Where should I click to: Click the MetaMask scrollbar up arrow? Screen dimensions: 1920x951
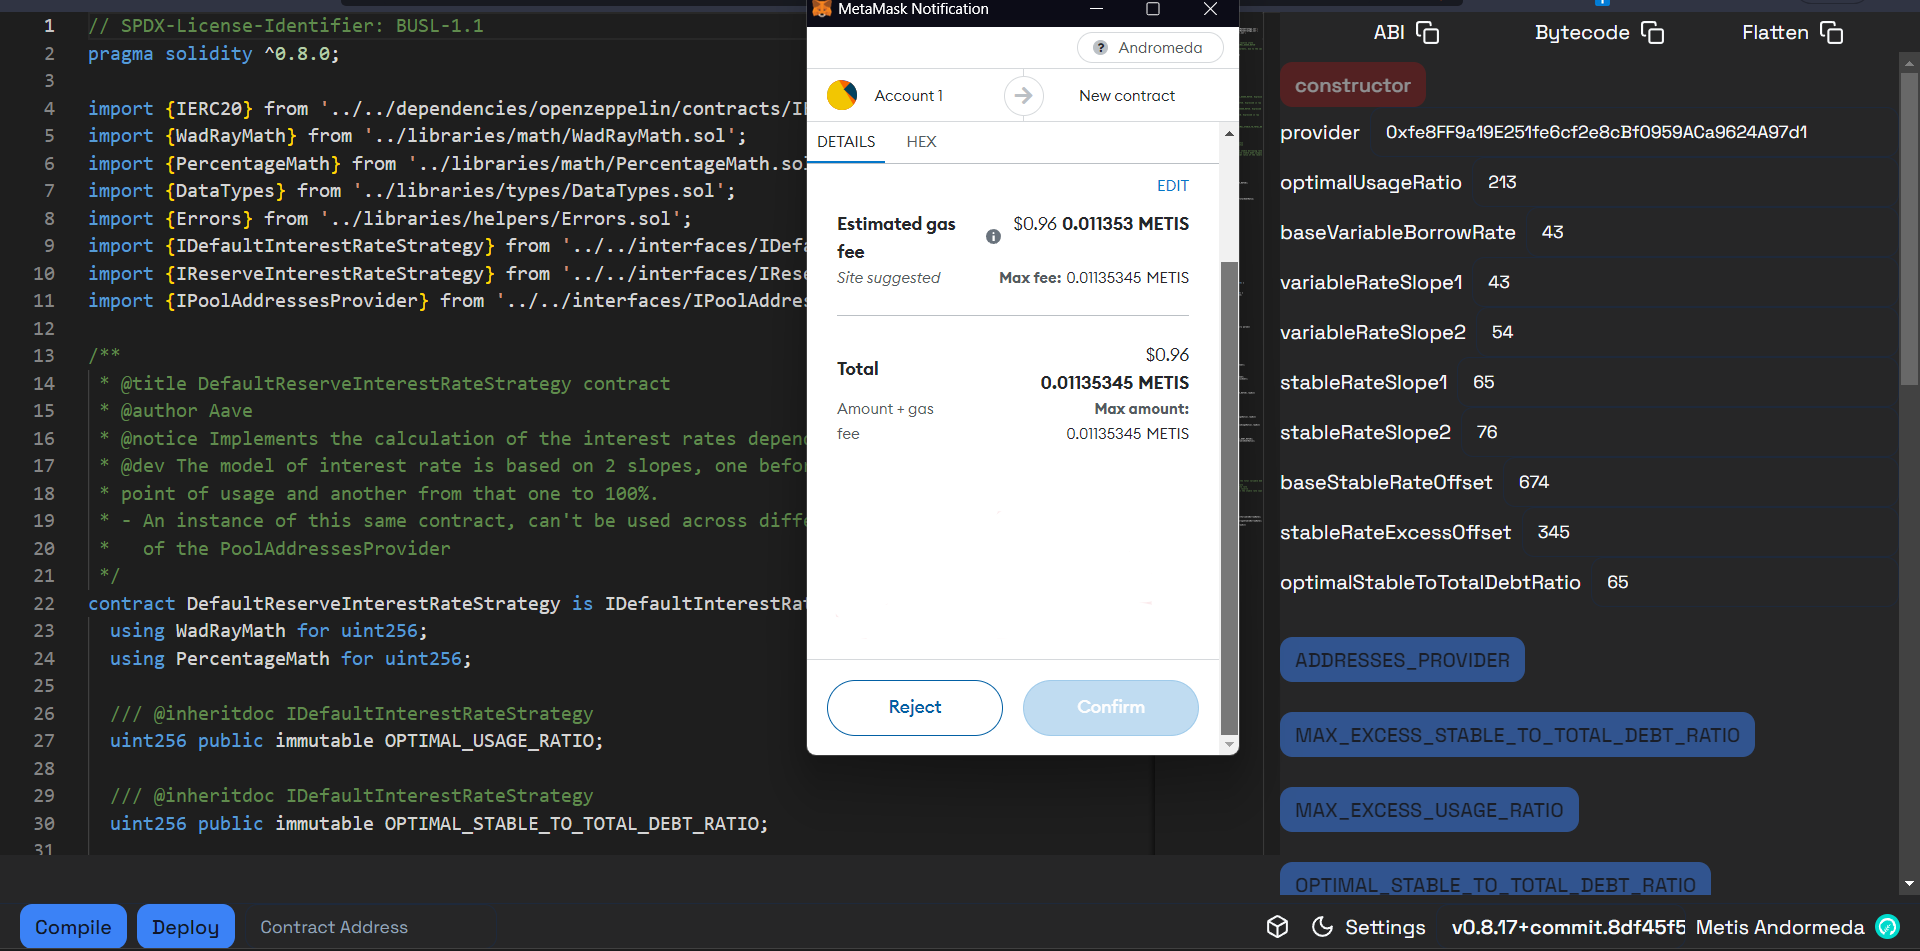(1229, 133)
